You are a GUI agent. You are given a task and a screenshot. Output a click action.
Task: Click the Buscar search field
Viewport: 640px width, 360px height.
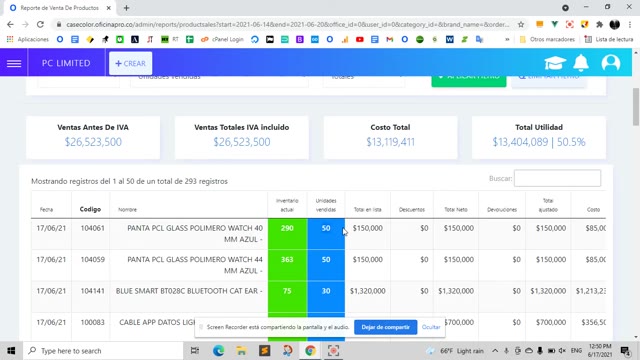(557, 178)
